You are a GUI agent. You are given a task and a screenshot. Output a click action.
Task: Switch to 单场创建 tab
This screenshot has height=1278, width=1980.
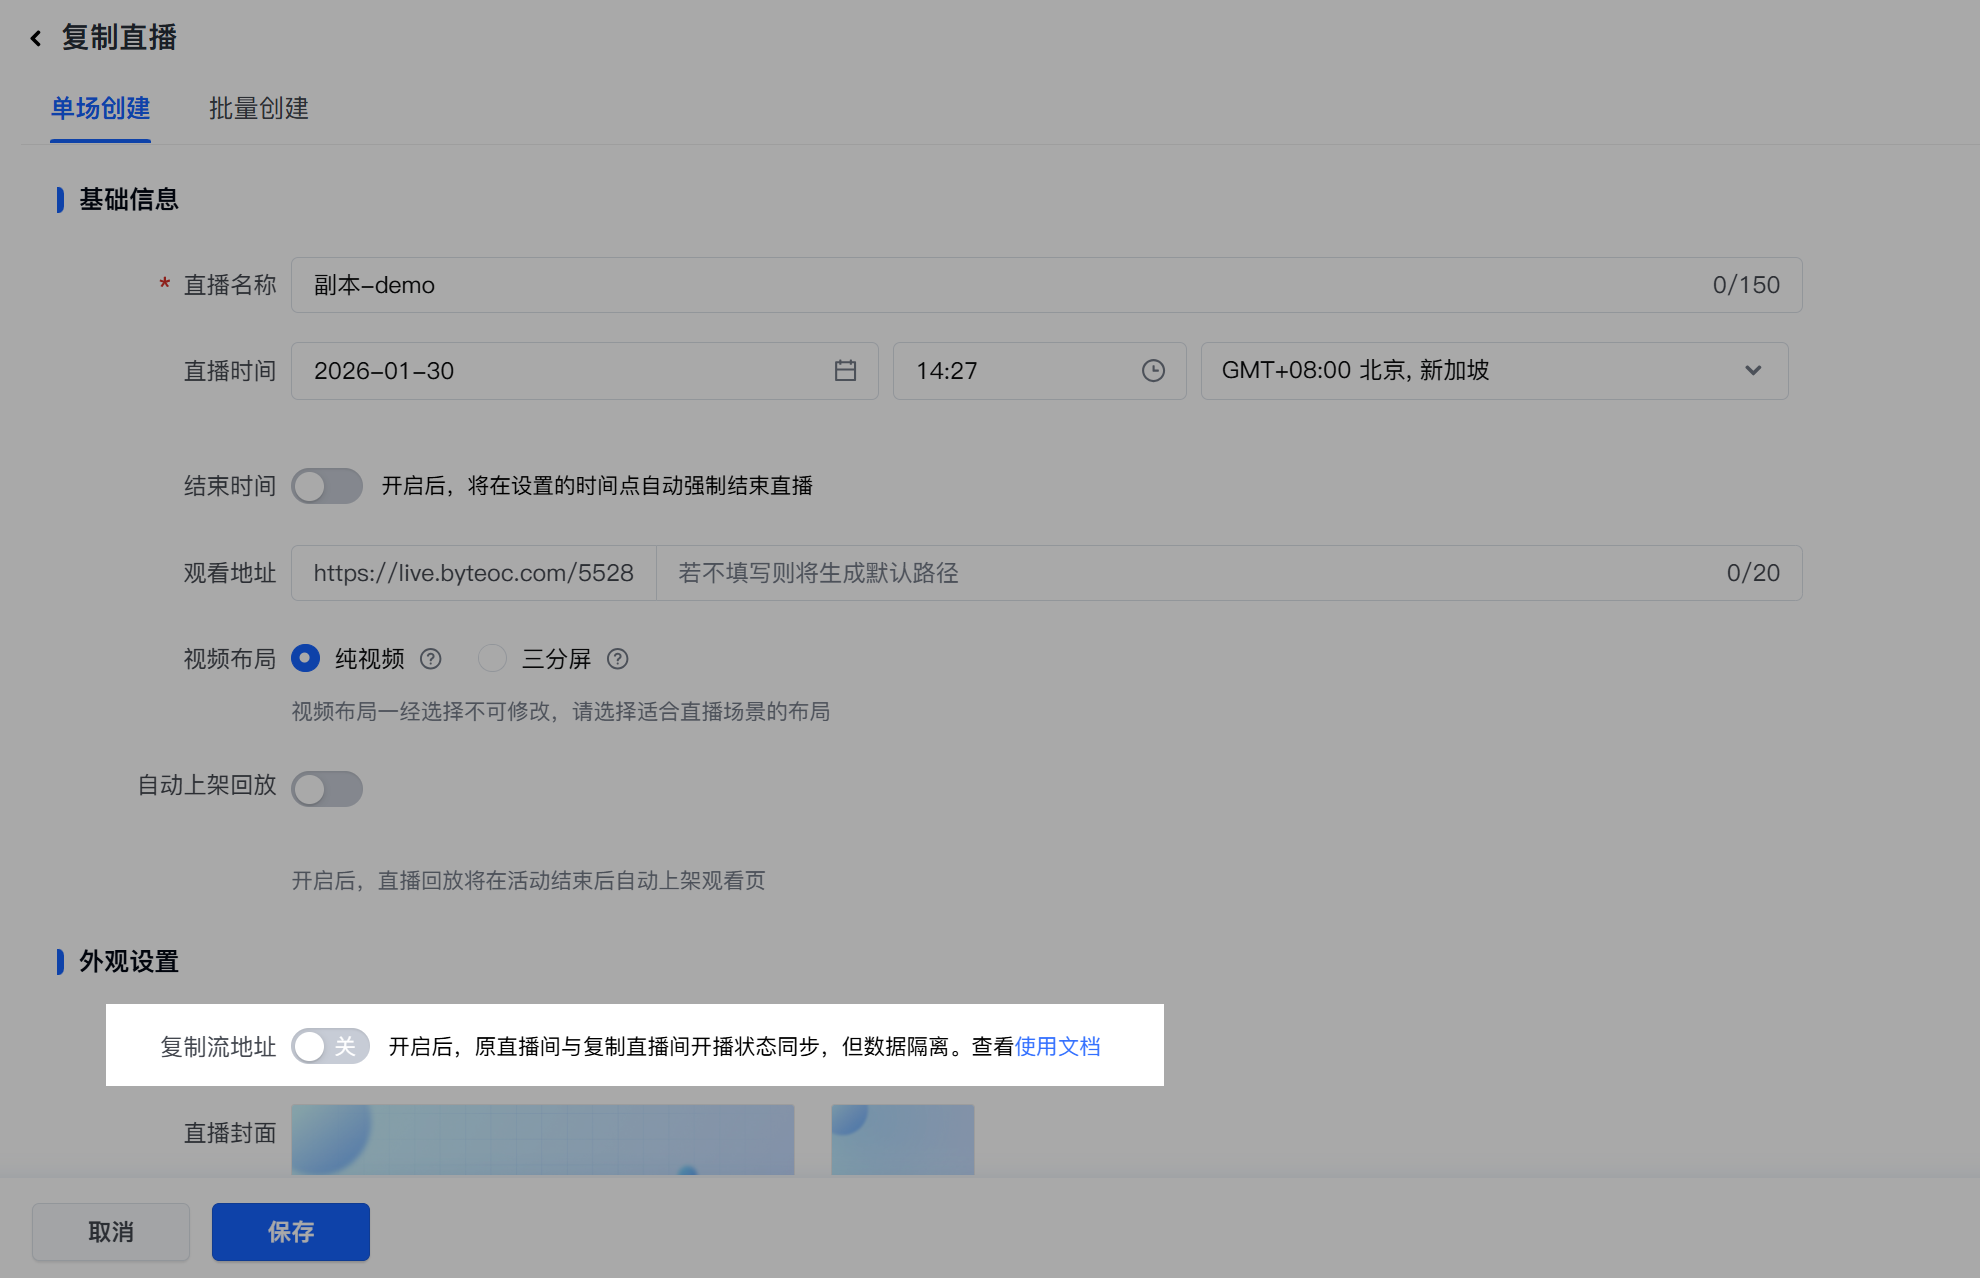pyautogui.click(x=100, y=109)
